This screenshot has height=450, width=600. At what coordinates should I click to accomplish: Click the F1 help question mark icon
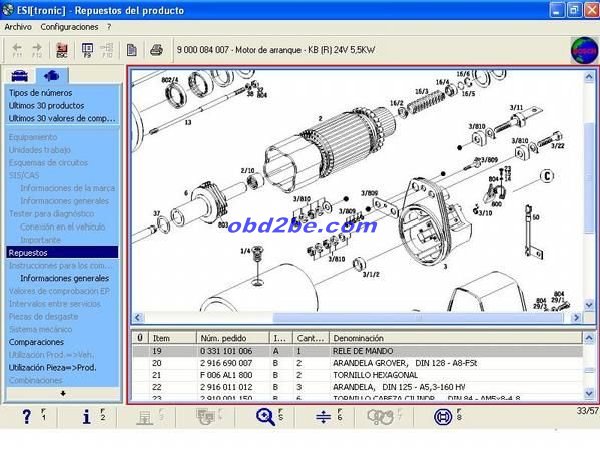[x=26, y=416]
